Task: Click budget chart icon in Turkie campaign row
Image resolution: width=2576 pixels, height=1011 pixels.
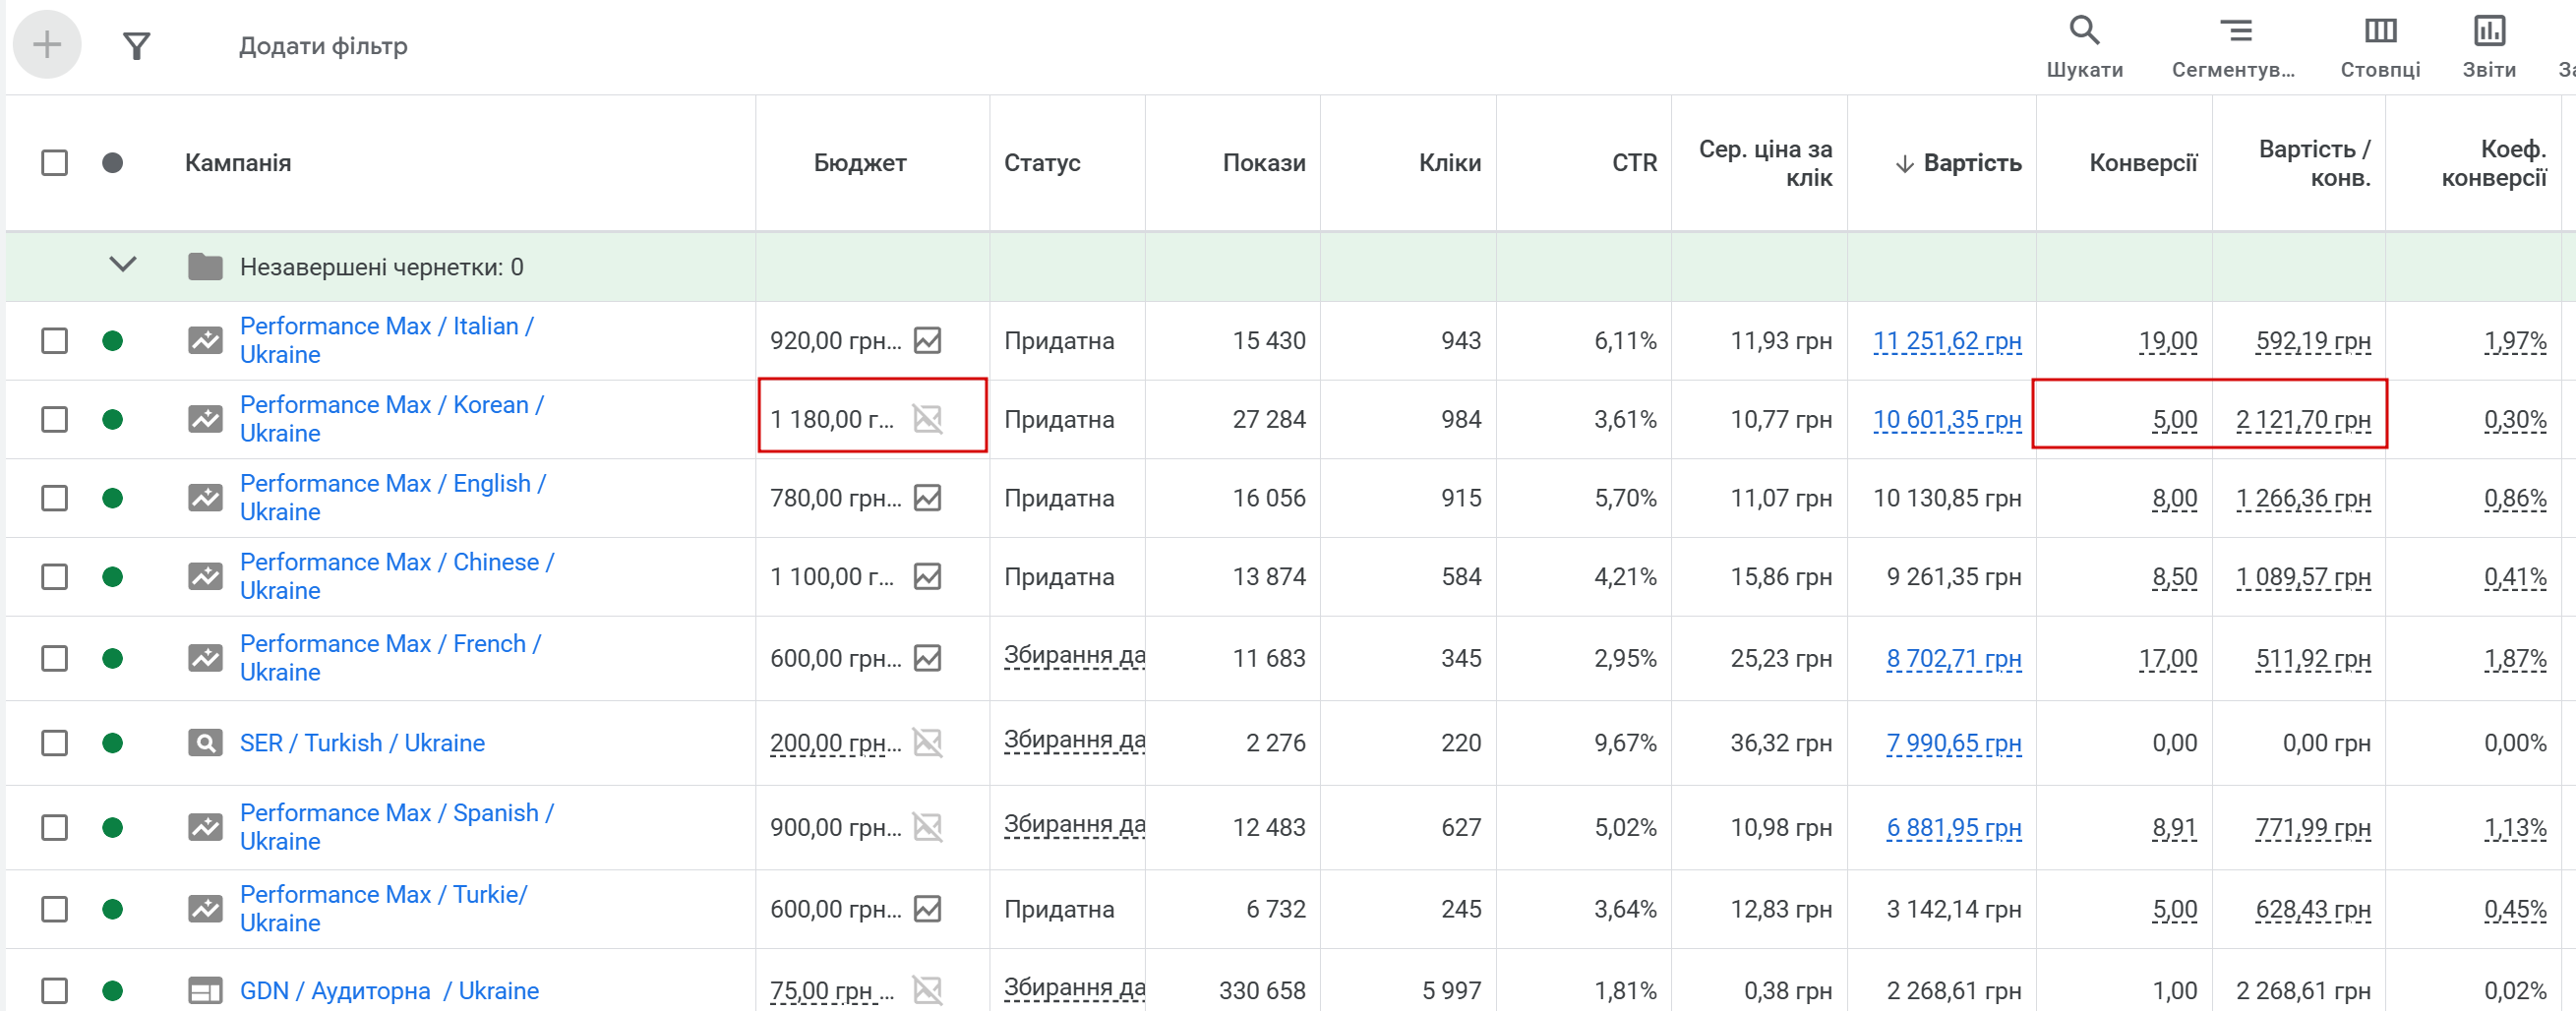Action: [x=927, y=909]
